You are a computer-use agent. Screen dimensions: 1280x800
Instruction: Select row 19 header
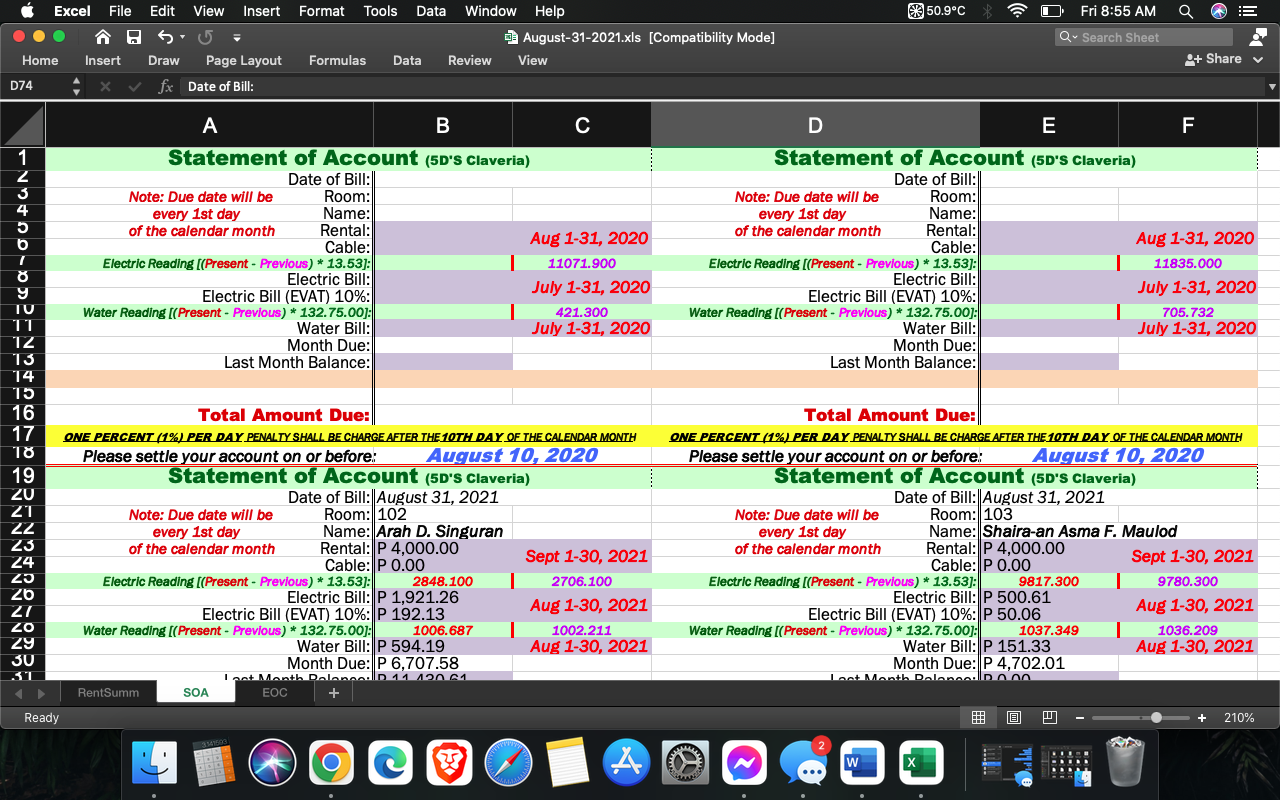23,475
